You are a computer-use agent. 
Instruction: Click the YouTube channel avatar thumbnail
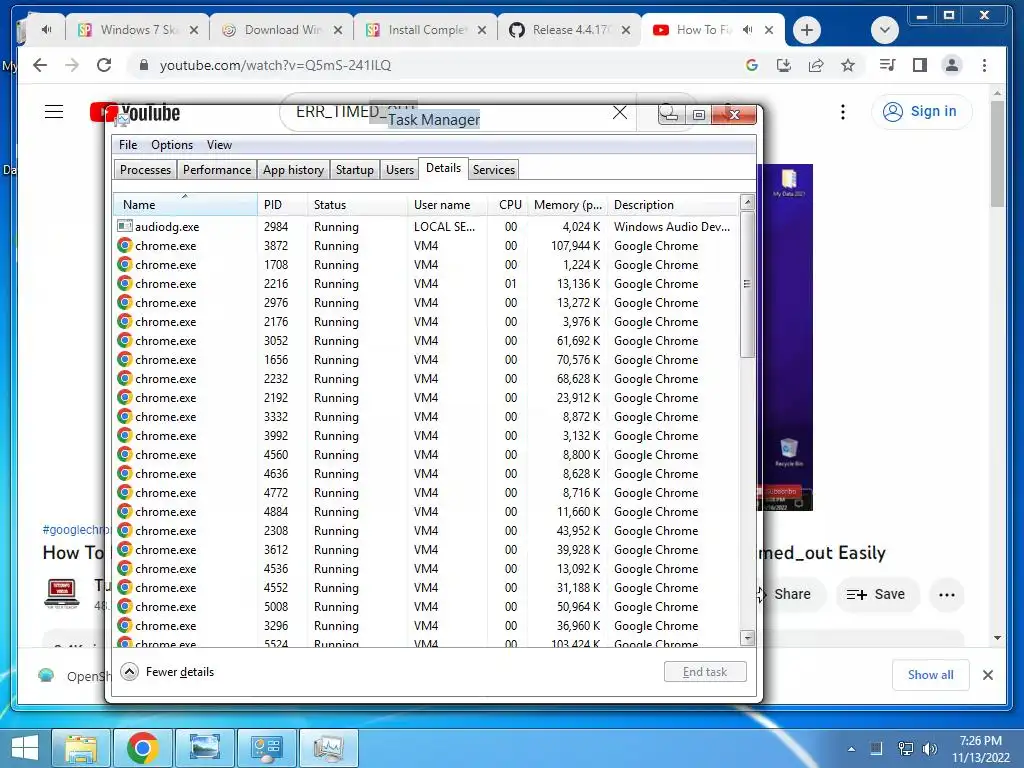coord(61,594)
